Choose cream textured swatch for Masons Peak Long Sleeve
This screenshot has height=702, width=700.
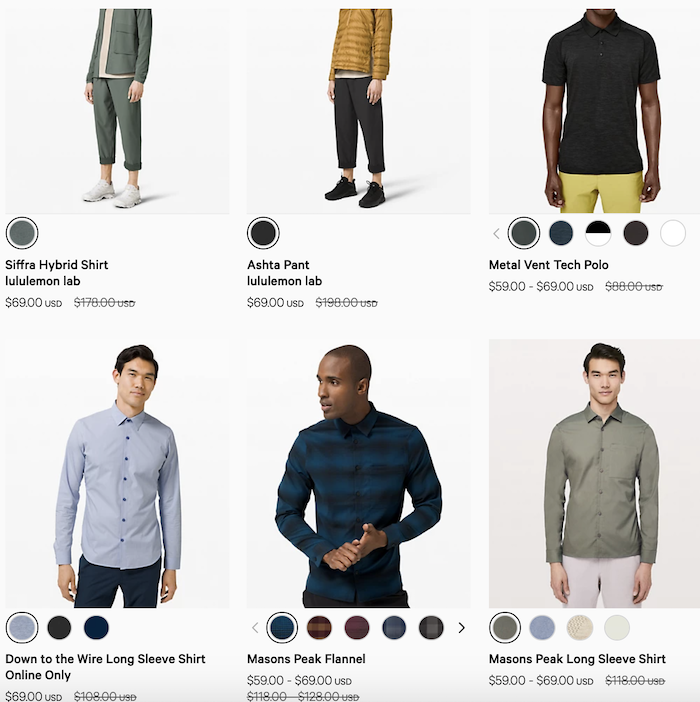580,627
